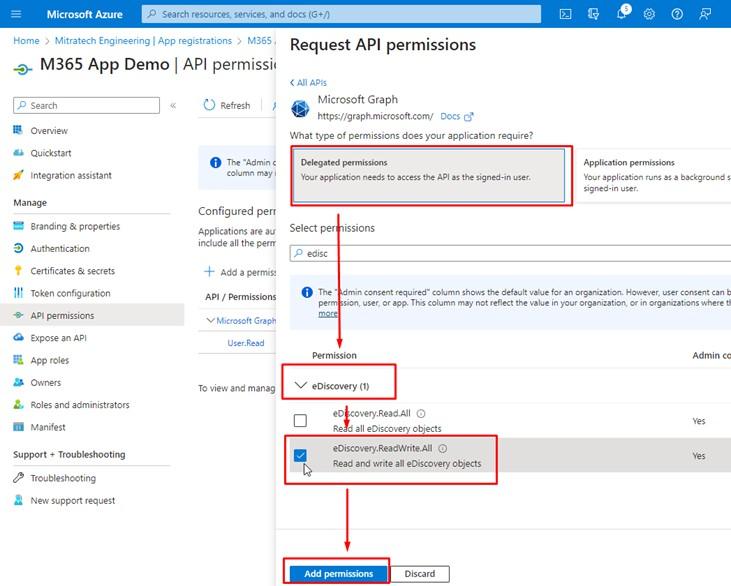This screenshot has height=586, width=731.
Task: Click the Certificates & secrets key icon
Action: [x=18, y=270]
